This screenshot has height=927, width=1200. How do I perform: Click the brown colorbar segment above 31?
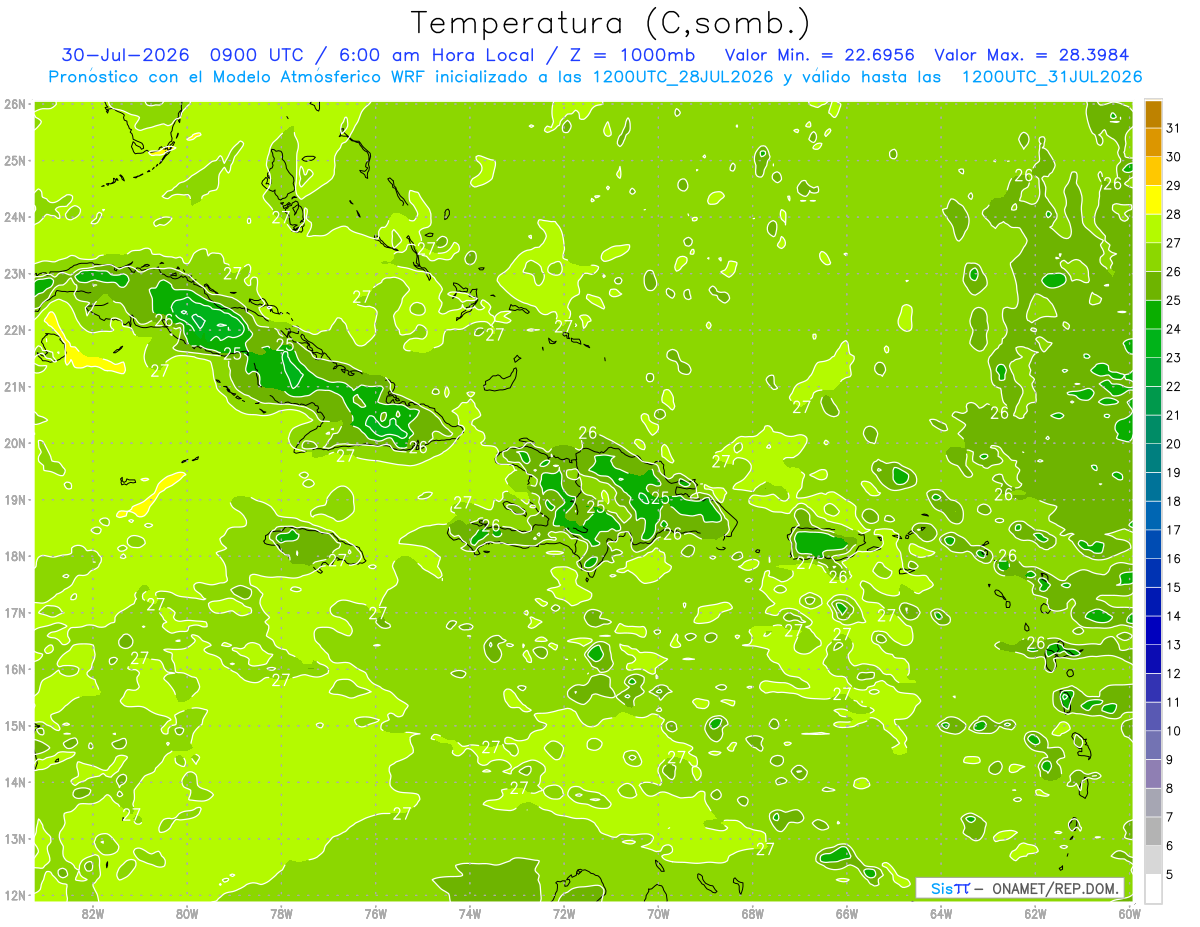coord(1153,114)
